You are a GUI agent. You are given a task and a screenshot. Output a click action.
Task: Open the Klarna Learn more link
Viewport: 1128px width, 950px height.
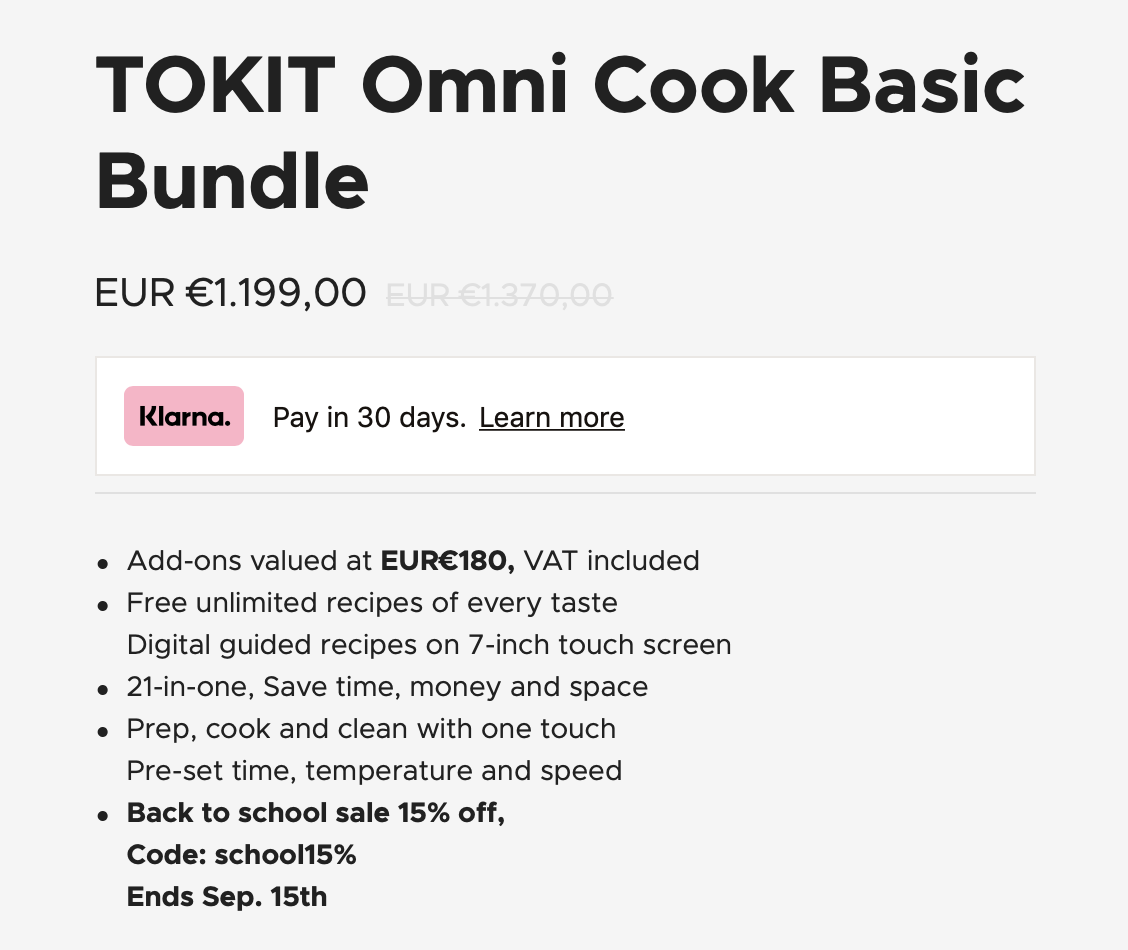pyautogui.click(x=552, y=417)
